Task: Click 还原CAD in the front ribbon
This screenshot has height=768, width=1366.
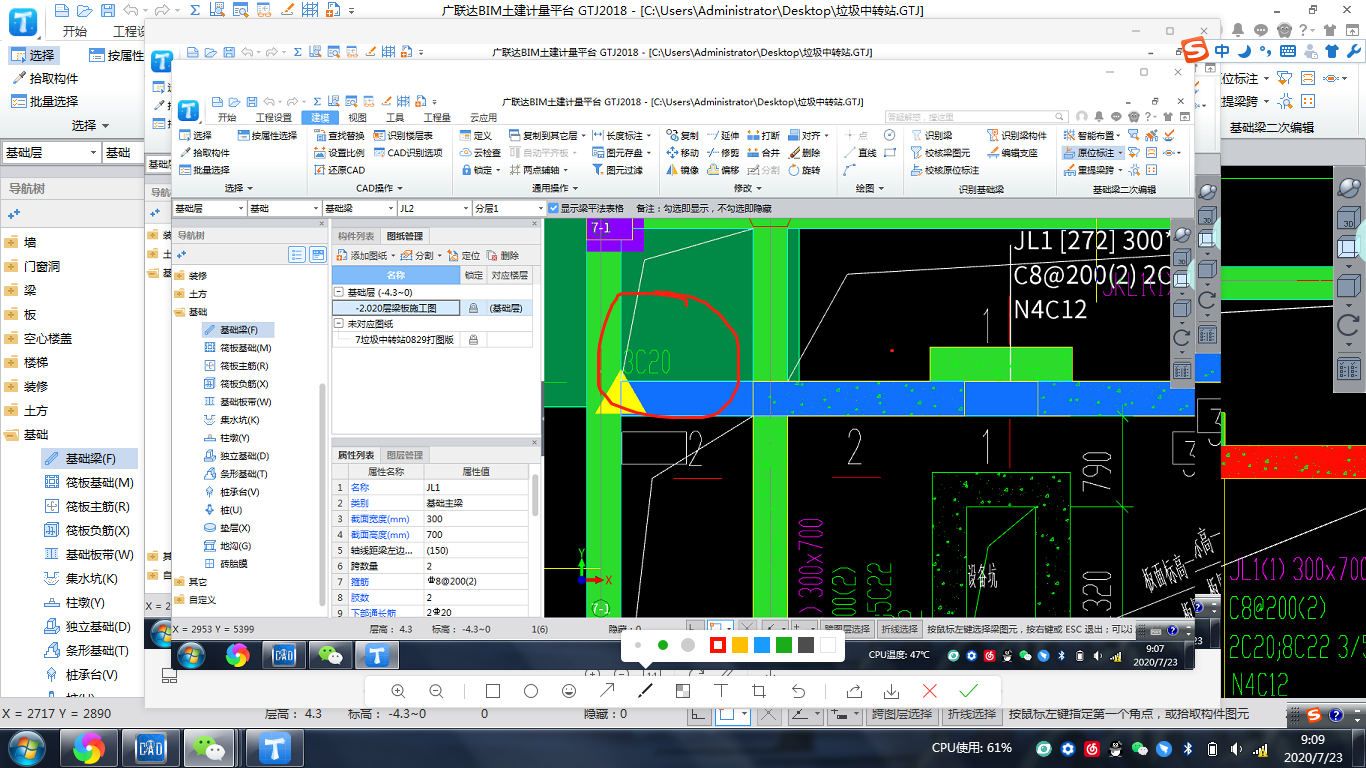Action: (339, 170)
